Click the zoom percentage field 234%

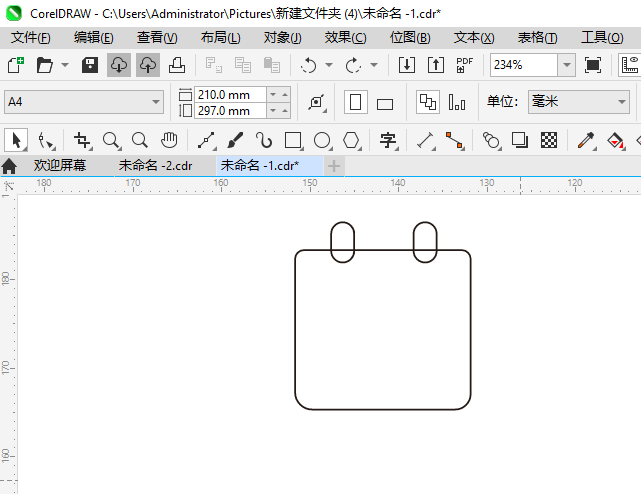[524, 65]
